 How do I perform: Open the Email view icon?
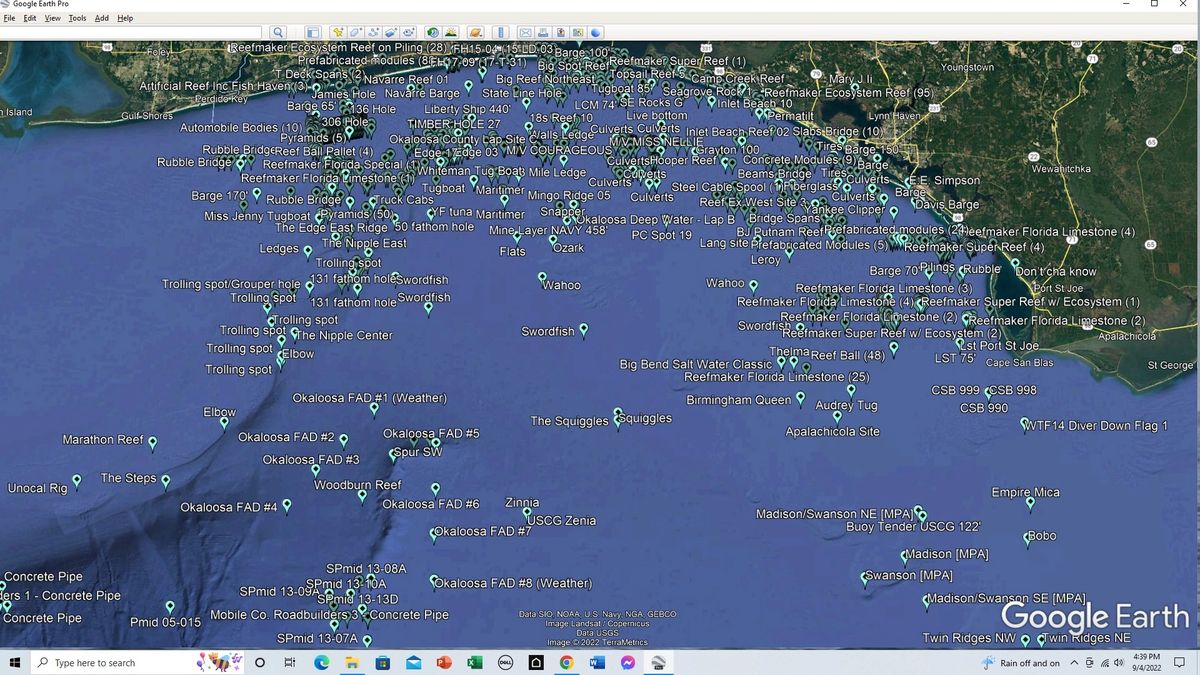524,32
